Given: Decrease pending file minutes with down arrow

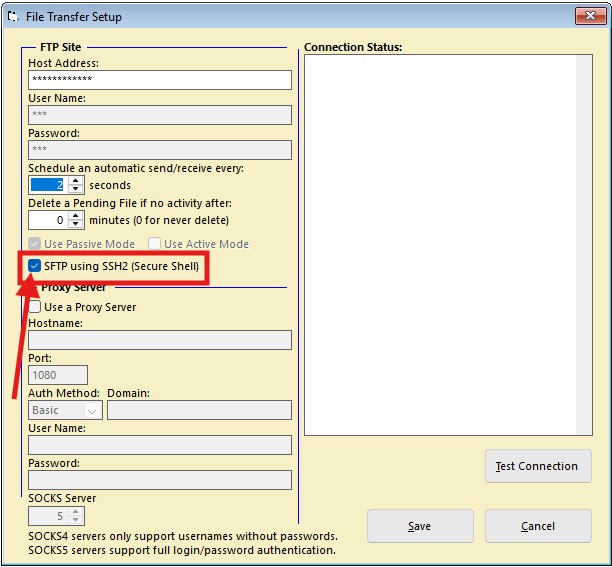Looking at the screenshot, I should click(x=76, y=224).
